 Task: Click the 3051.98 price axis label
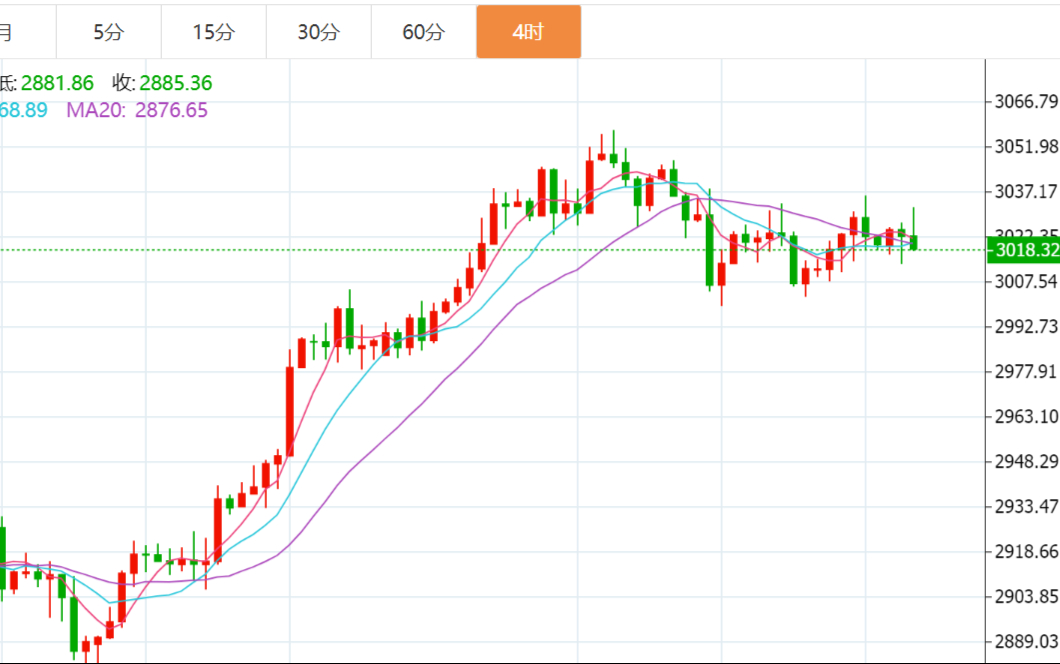point(1026,147)
